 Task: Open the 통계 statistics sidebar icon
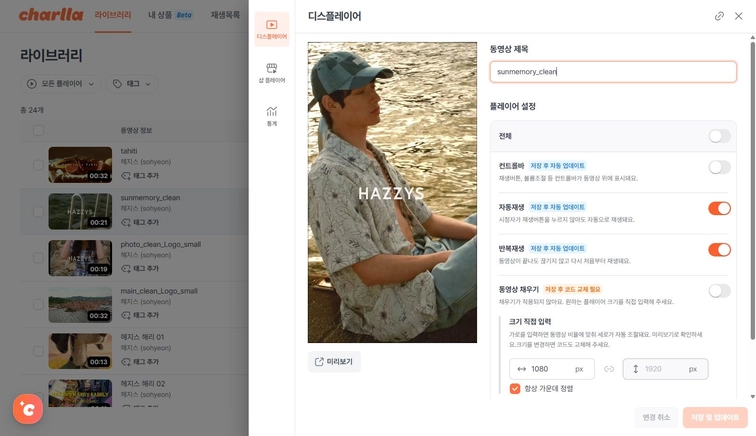272,116
